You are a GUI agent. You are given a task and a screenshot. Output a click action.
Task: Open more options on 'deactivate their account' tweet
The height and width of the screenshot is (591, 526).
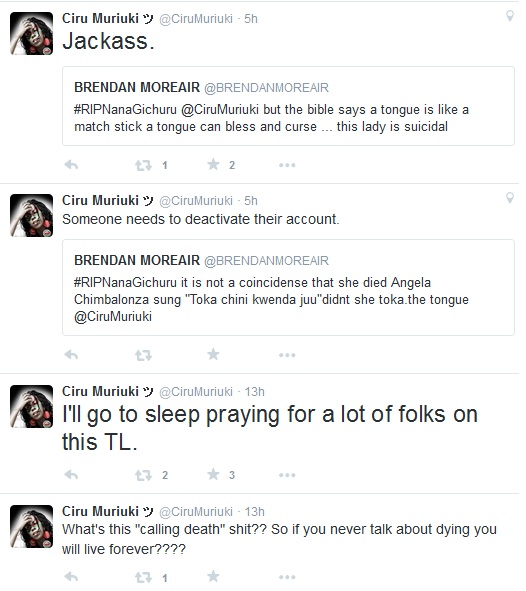[x=287, y=355]
